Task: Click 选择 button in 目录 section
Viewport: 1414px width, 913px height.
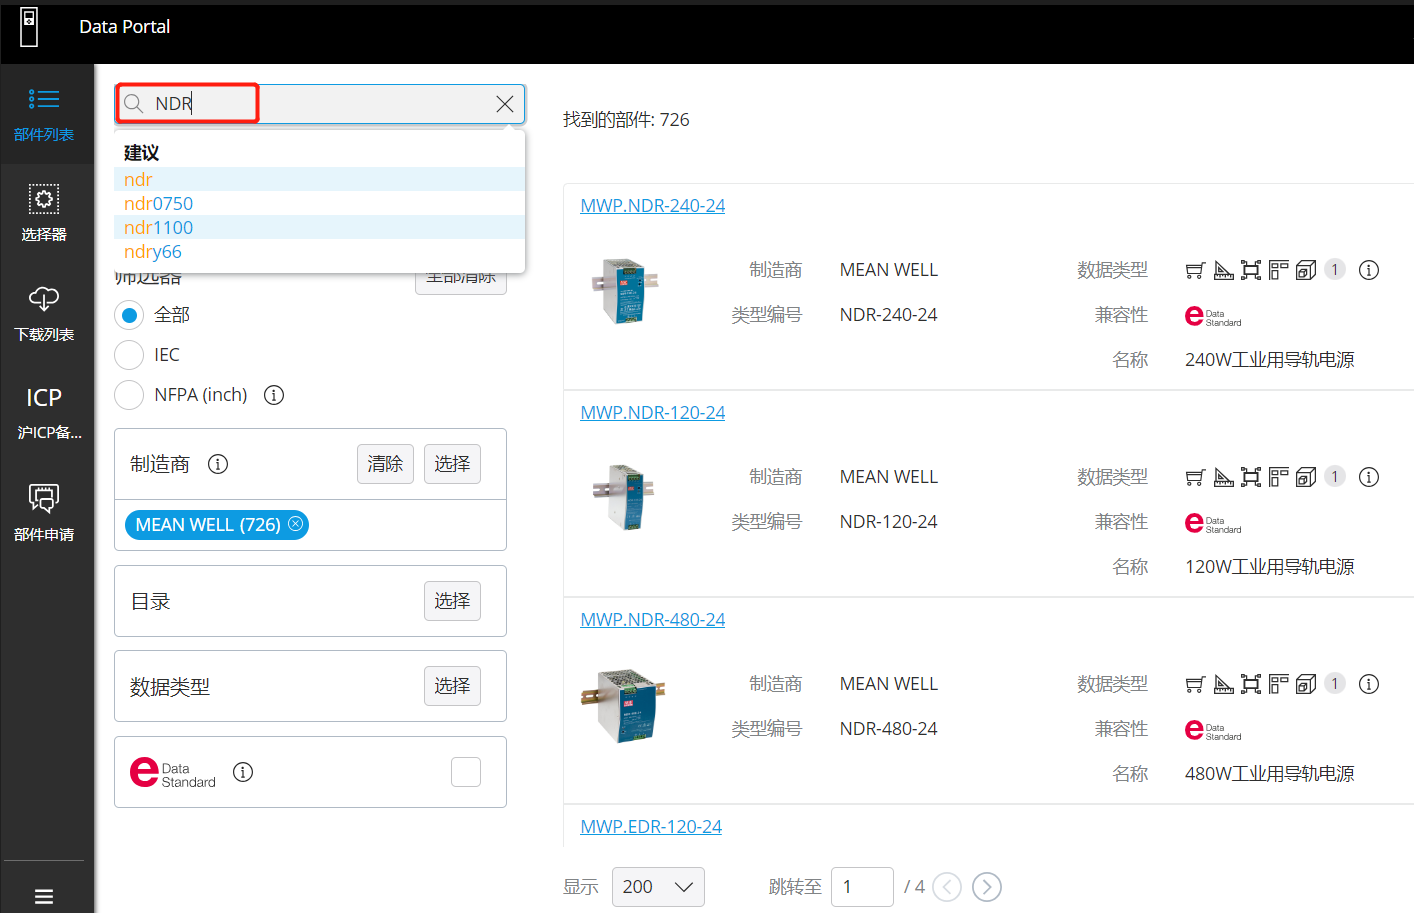Action: click(452, 601)
